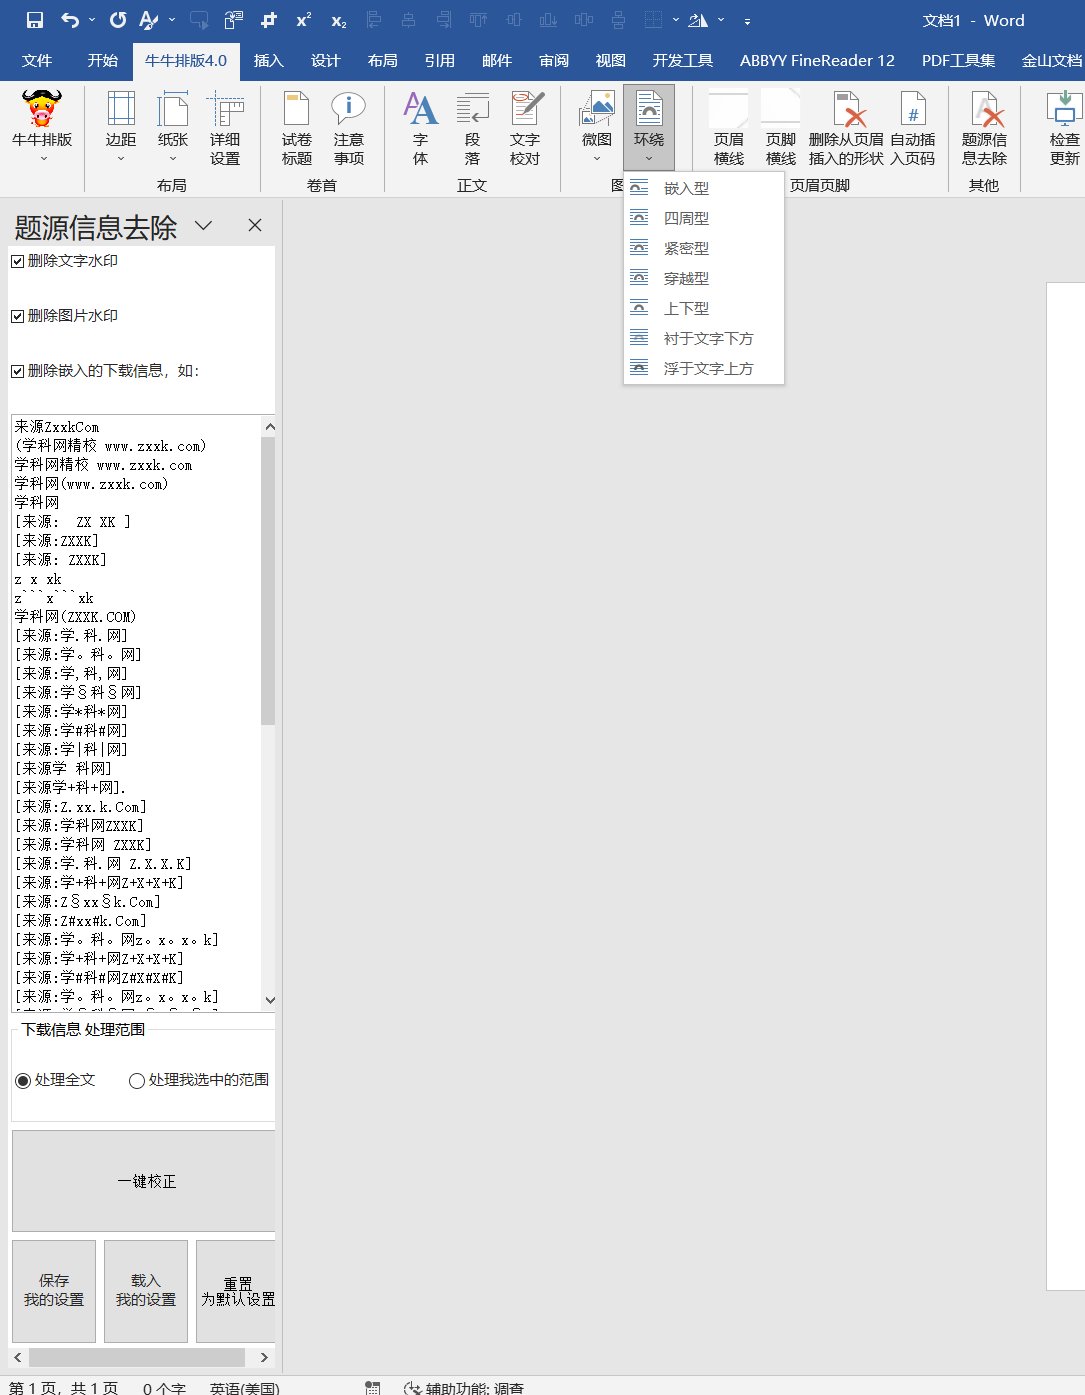Click 保存我的设置 button
The image size is (1085, 1395).
pyautogui.click(x=54, y=1291)
